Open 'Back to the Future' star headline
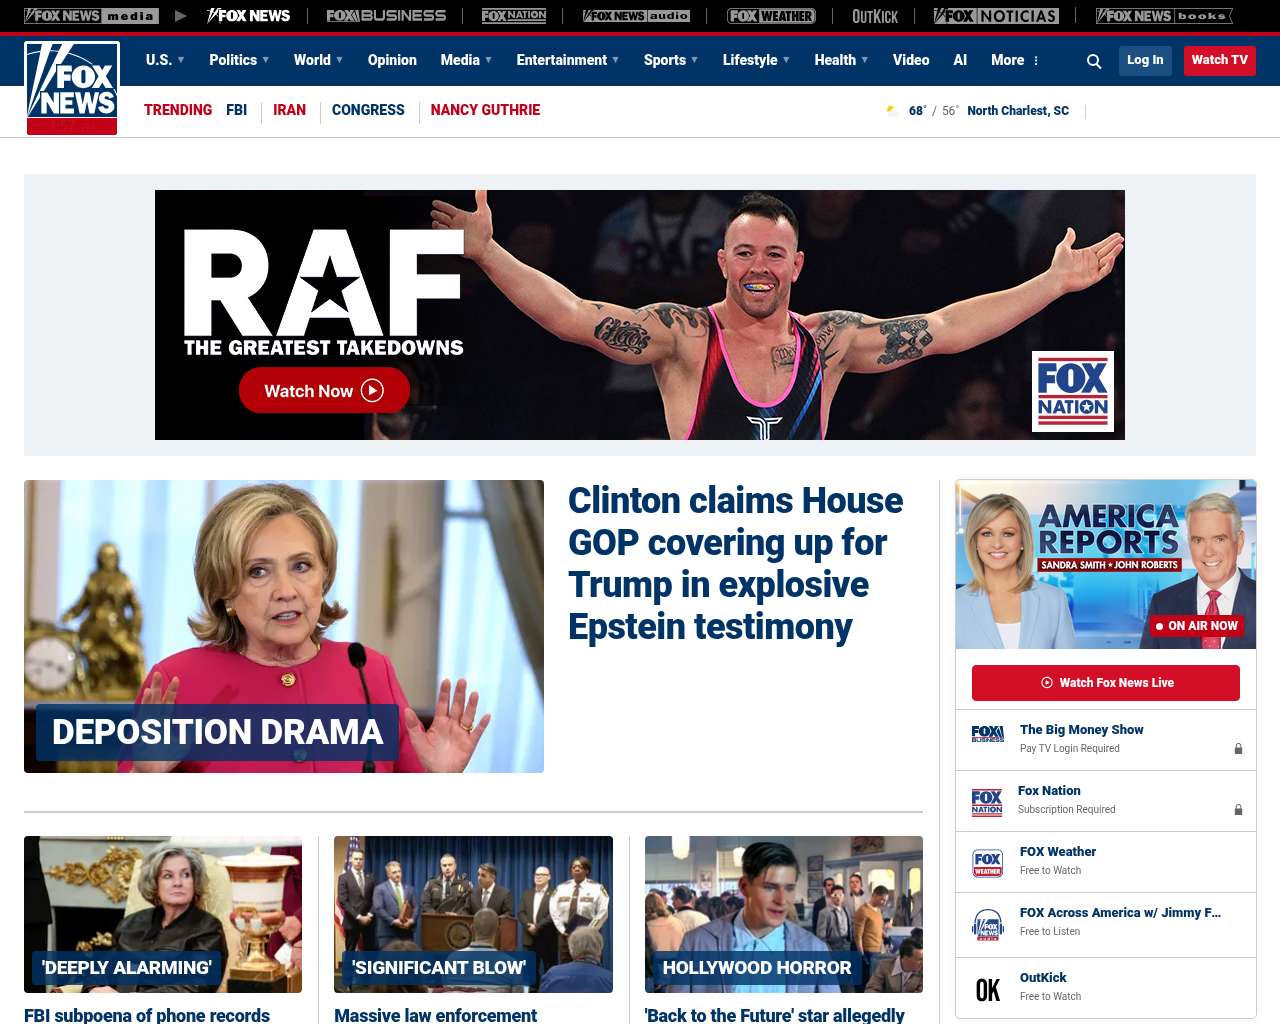1280x1024 pixels. click(775, 1015)
